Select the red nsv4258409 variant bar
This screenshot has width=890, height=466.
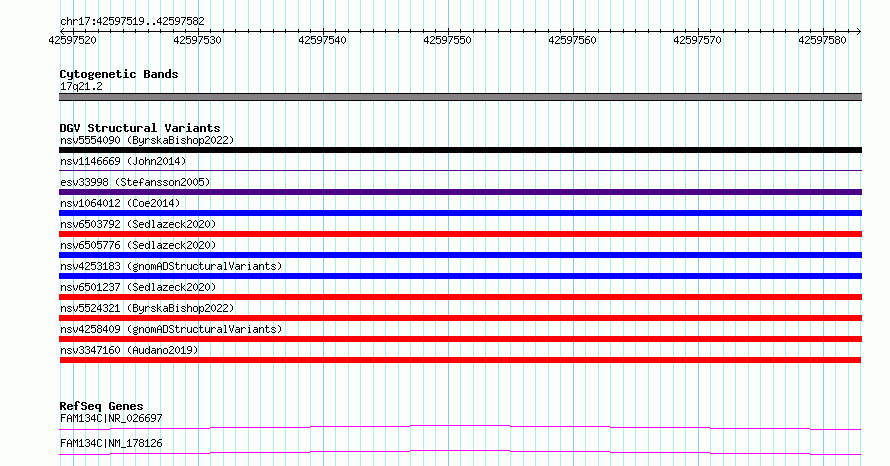[460, 339]
